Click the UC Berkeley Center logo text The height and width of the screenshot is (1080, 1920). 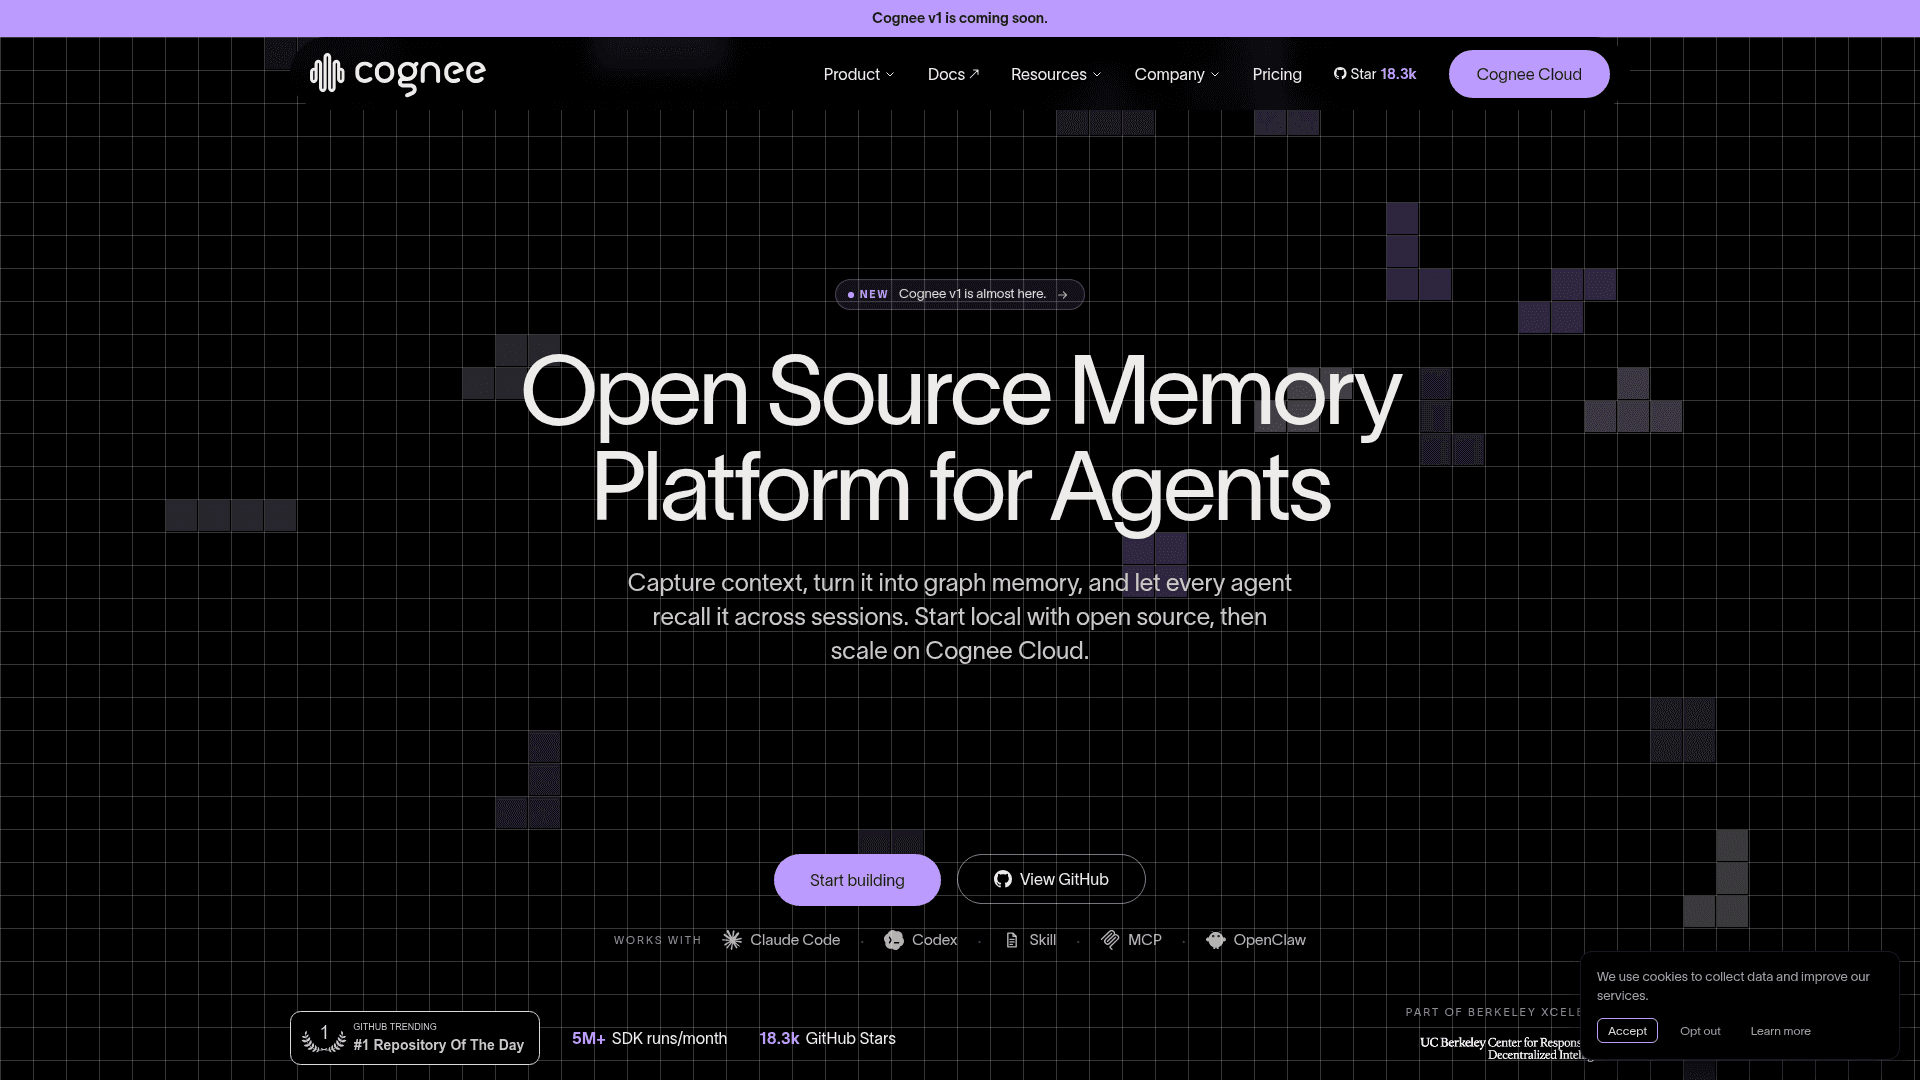[1501, 1048]
